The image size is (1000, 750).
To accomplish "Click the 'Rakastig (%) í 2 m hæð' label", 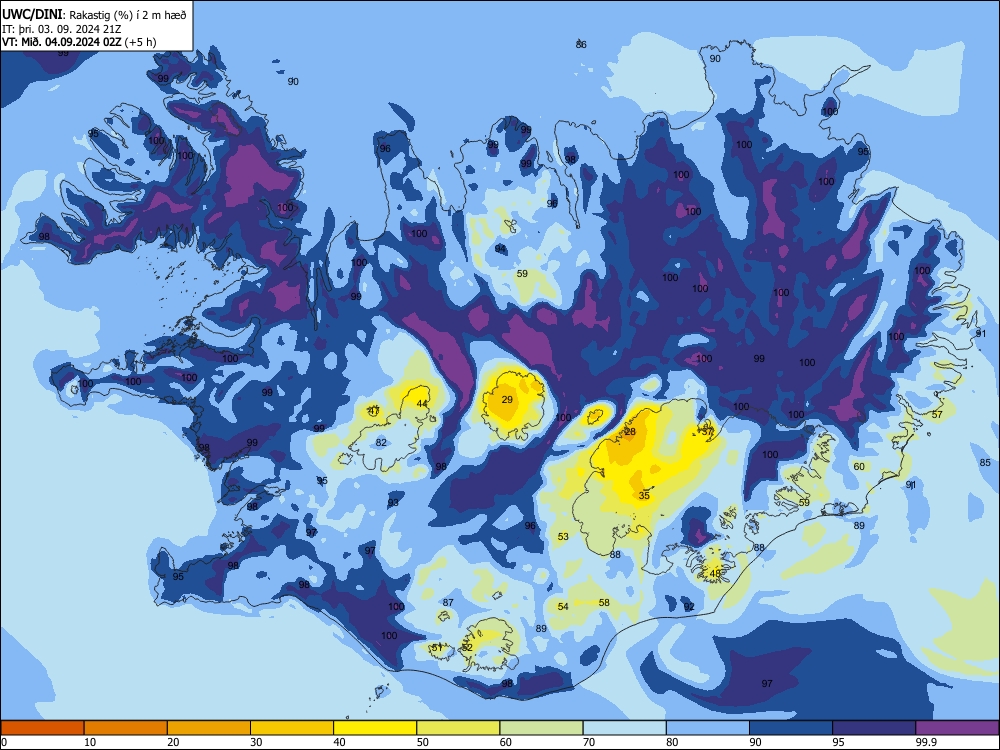I will click(x=128, y=15).
